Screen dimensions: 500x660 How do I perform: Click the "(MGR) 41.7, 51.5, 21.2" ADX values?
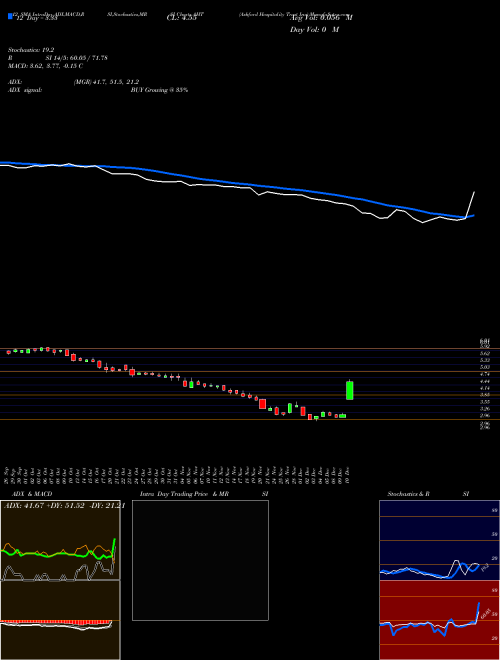pos(106,82)
